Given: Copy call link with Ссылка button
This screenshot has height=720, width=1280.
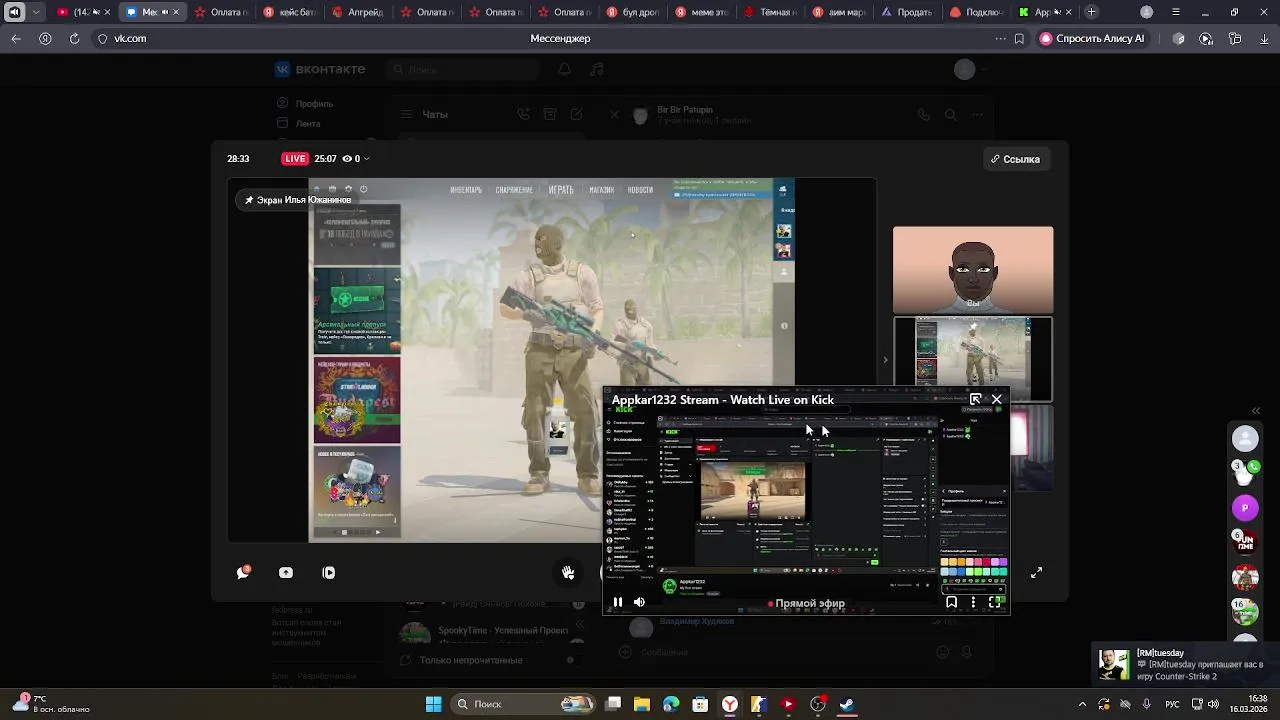Looking at the screenshot, I should click(x=1015, y=159).
